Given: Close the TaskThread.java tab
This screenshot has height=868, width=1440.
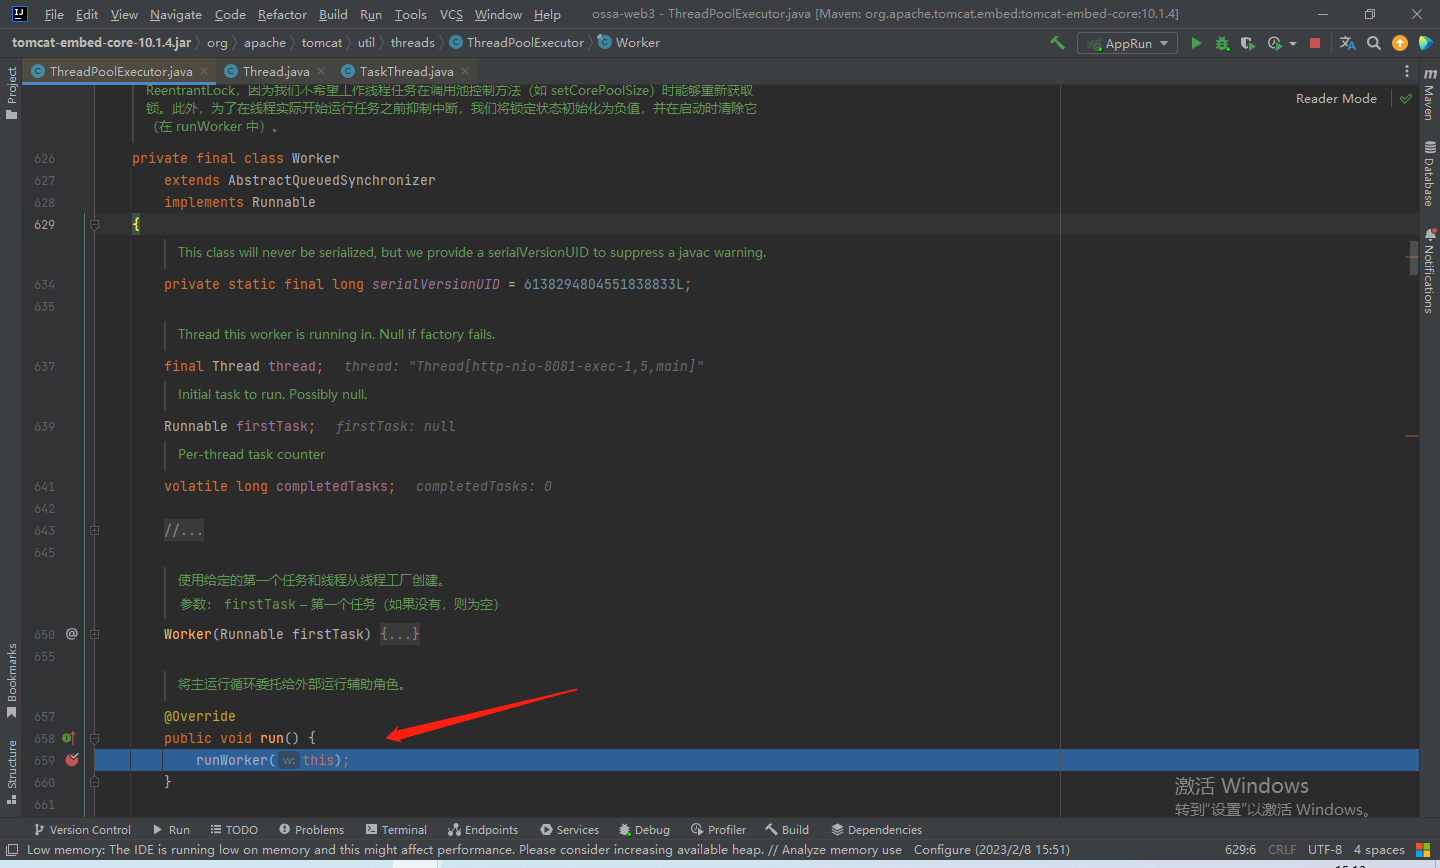Looking at the screenshot, I should coord(465,71).
